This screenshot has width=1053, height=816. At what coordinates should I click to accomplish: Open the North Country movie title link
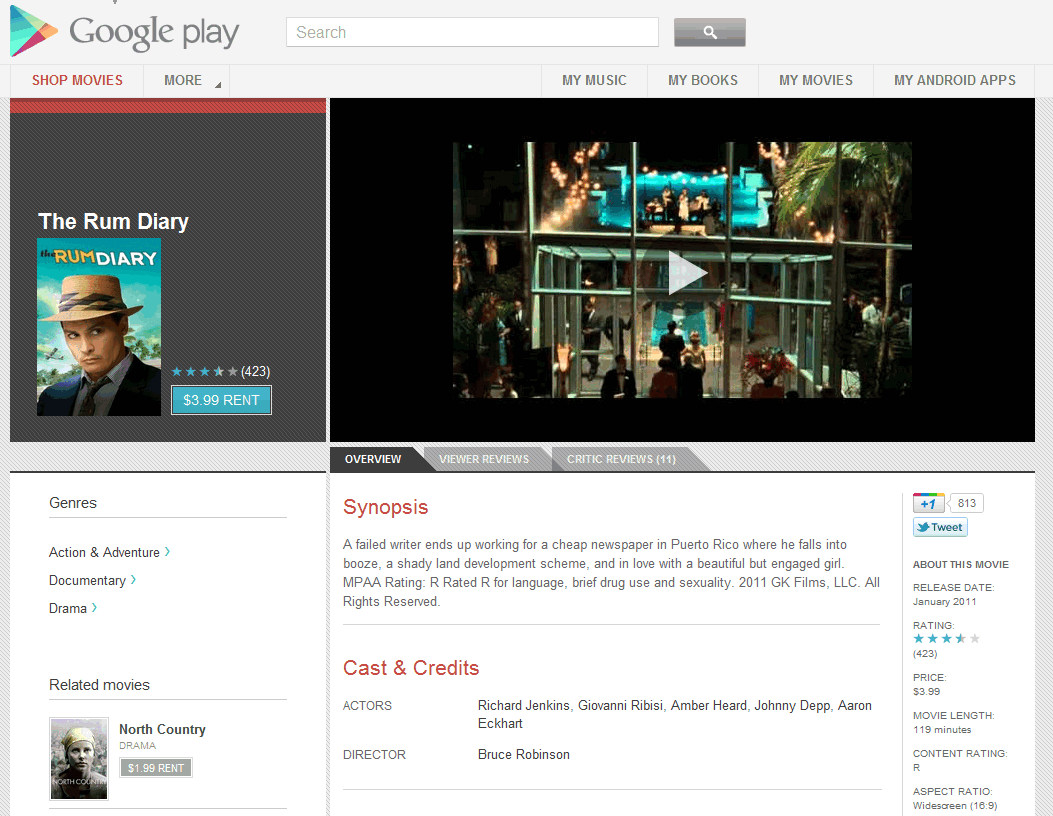click(163, 729)
